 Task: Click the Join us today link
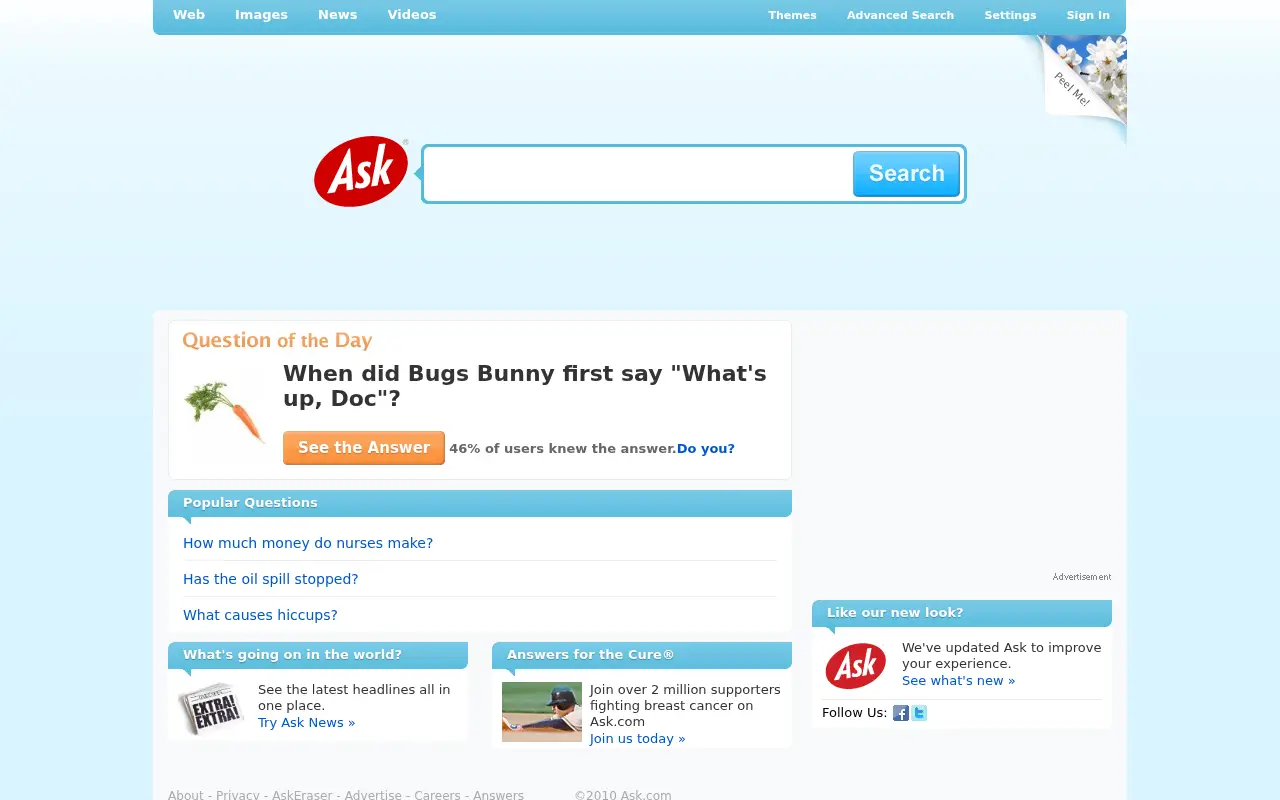(638, 739)
